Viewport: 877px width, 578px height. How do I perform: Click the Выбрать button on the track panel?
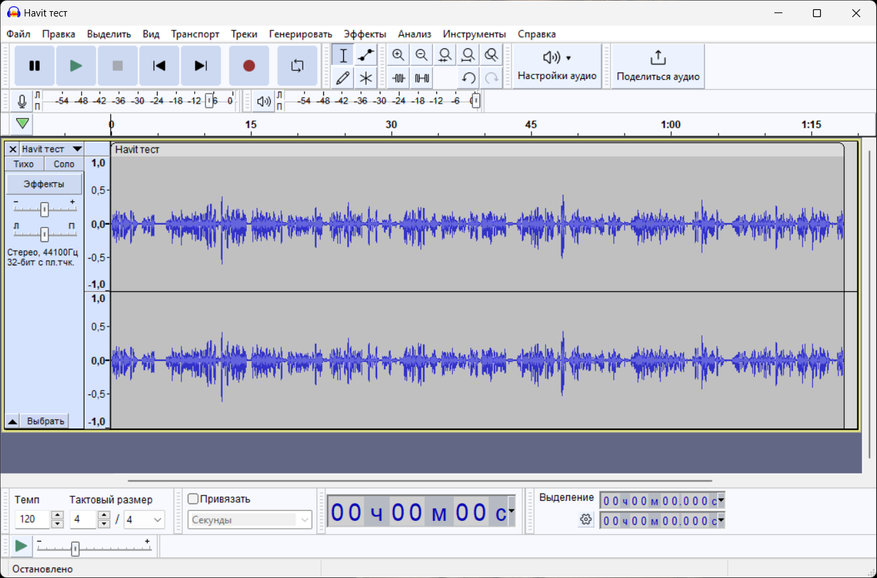46,421
